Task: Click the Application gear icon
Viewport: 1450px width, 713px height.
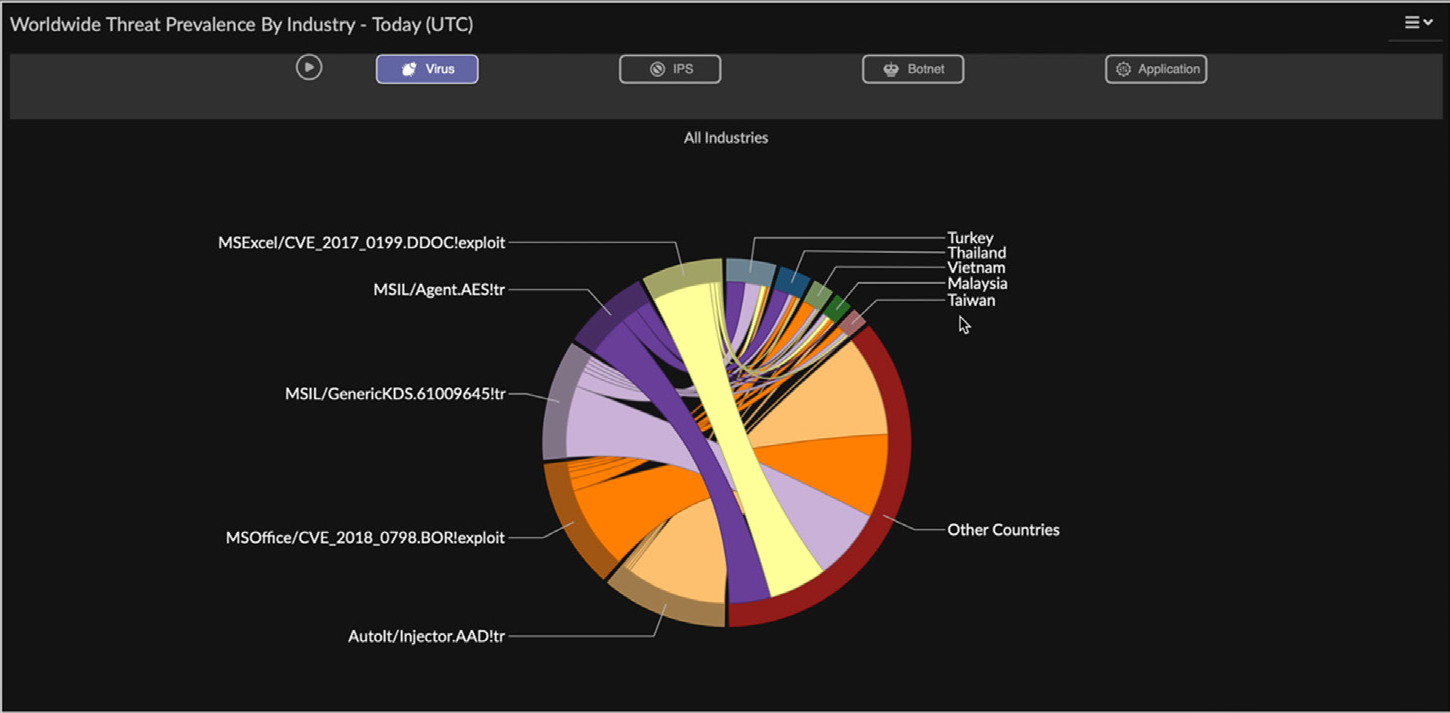Action: click(1122, 68)
